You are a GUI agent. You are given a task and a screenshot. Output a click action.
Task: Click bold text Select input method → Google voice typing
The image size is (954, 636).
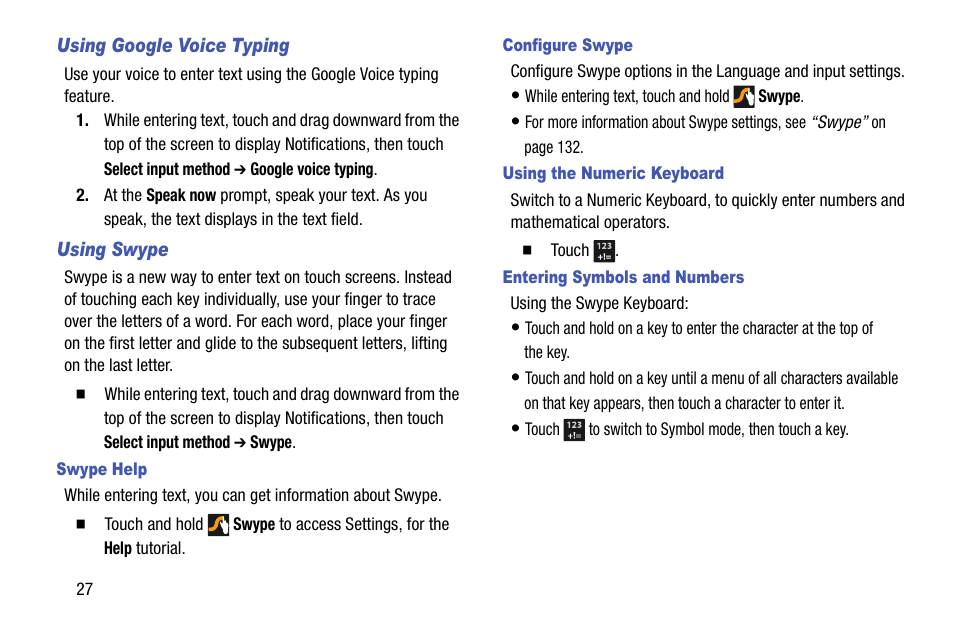click(x=240, y=169)
